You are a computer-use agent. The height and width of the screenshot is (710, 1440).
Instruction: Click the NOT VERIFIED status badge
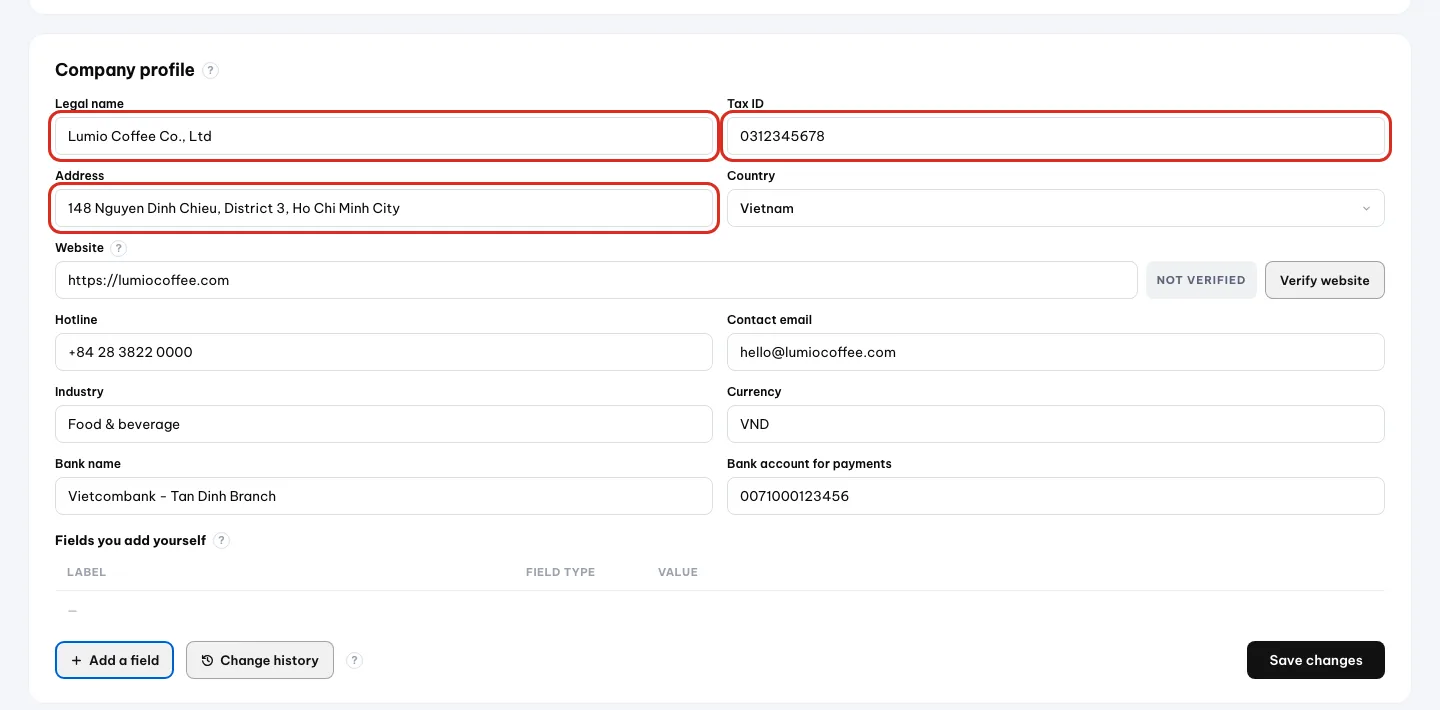tap(1200, 280)
